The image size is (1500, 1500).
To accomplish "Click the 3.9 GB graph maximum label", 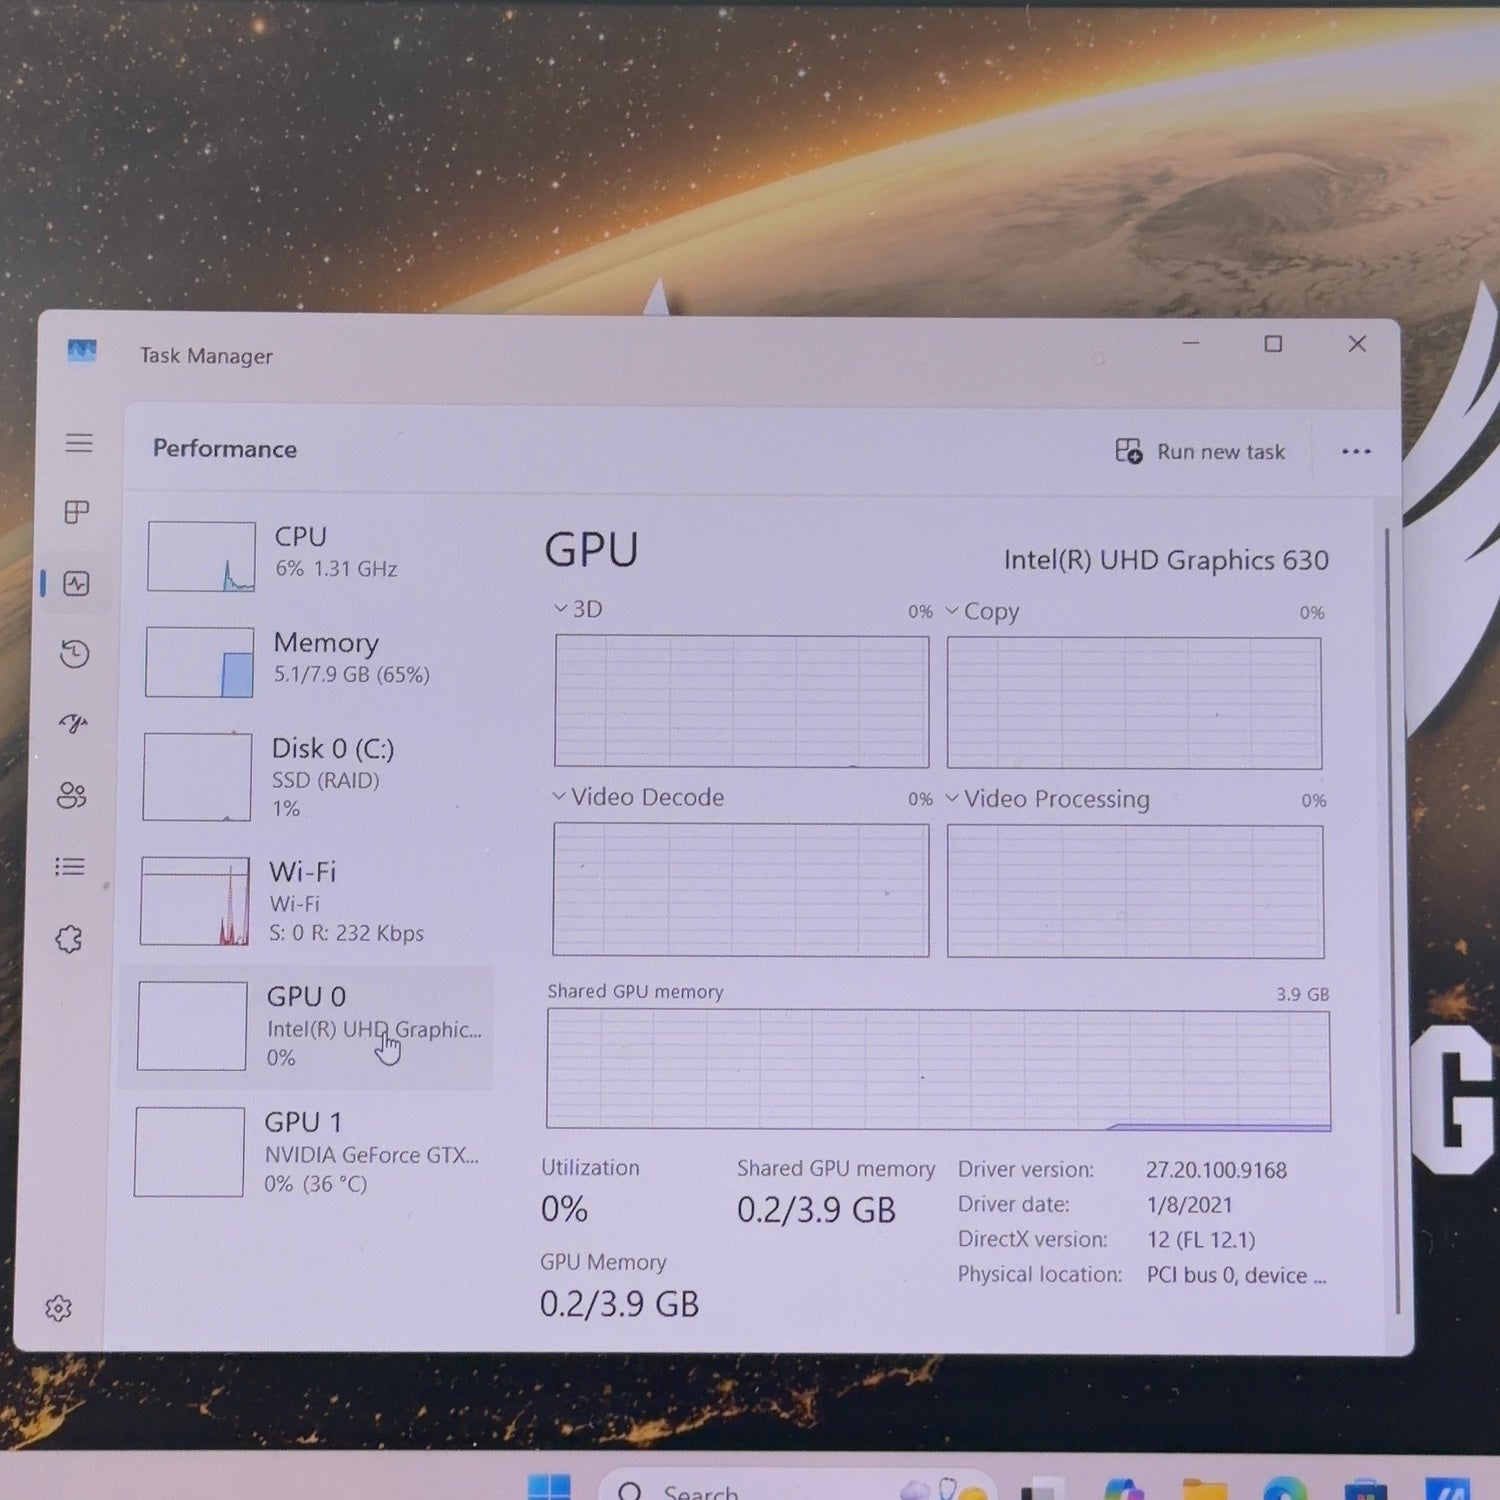I will [1303, 994].
